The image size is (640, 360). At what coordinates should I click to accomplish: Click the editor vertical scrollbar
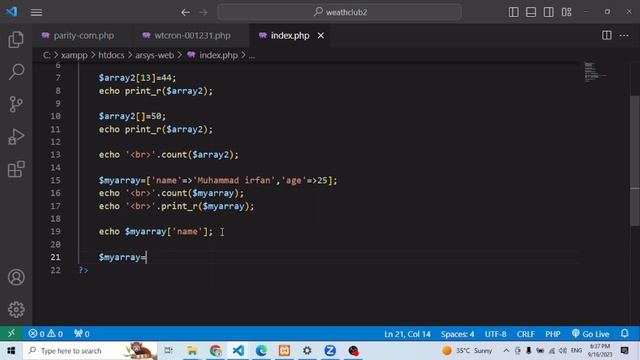click(635, 160)
